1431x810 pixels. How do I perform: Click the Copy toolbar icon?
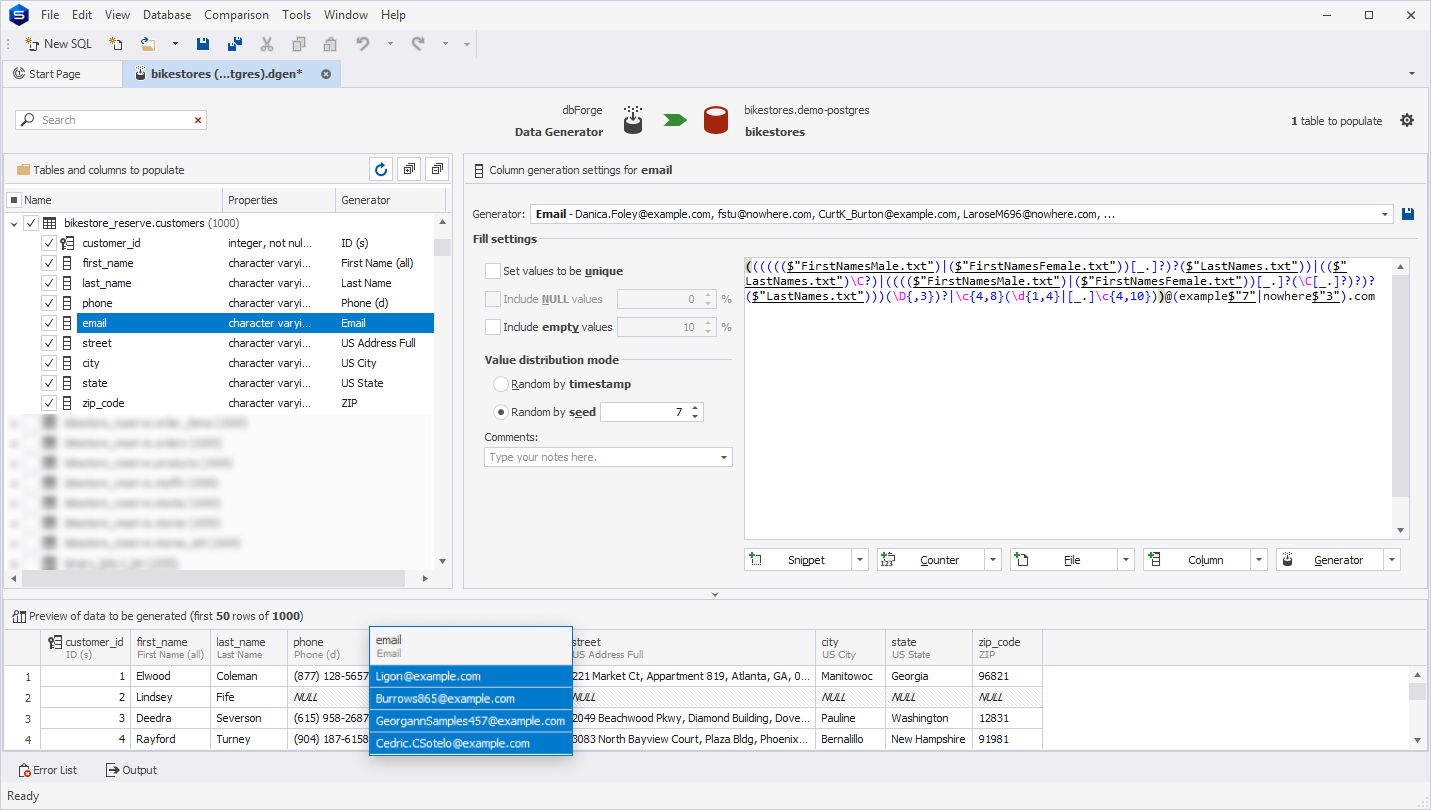pyautogui.click(x=298, y=44)
